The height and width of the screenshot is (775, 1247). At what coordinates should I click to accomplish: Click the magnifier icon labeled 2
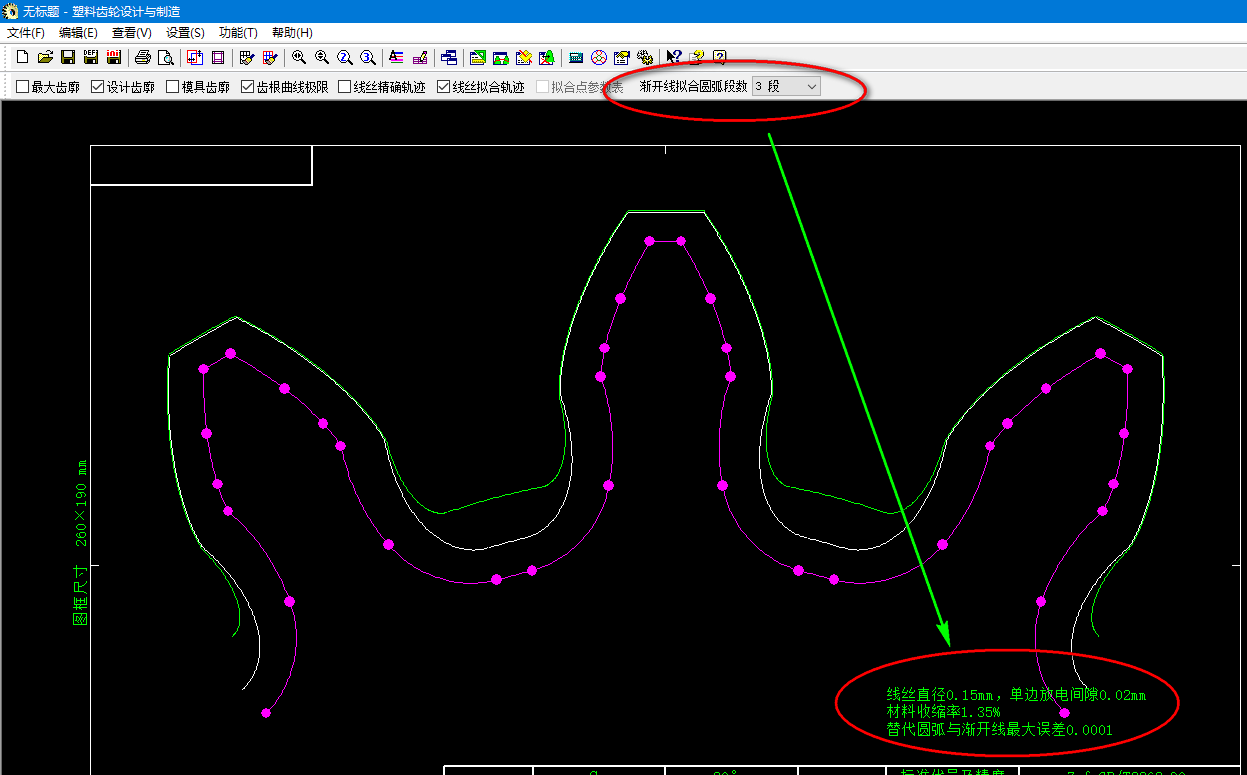[345, 57]
